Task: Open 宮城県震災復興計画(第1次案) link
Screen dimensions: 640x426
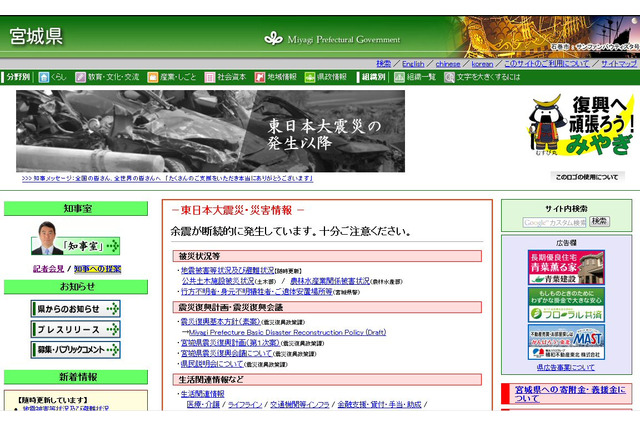Action: (230, 343)
